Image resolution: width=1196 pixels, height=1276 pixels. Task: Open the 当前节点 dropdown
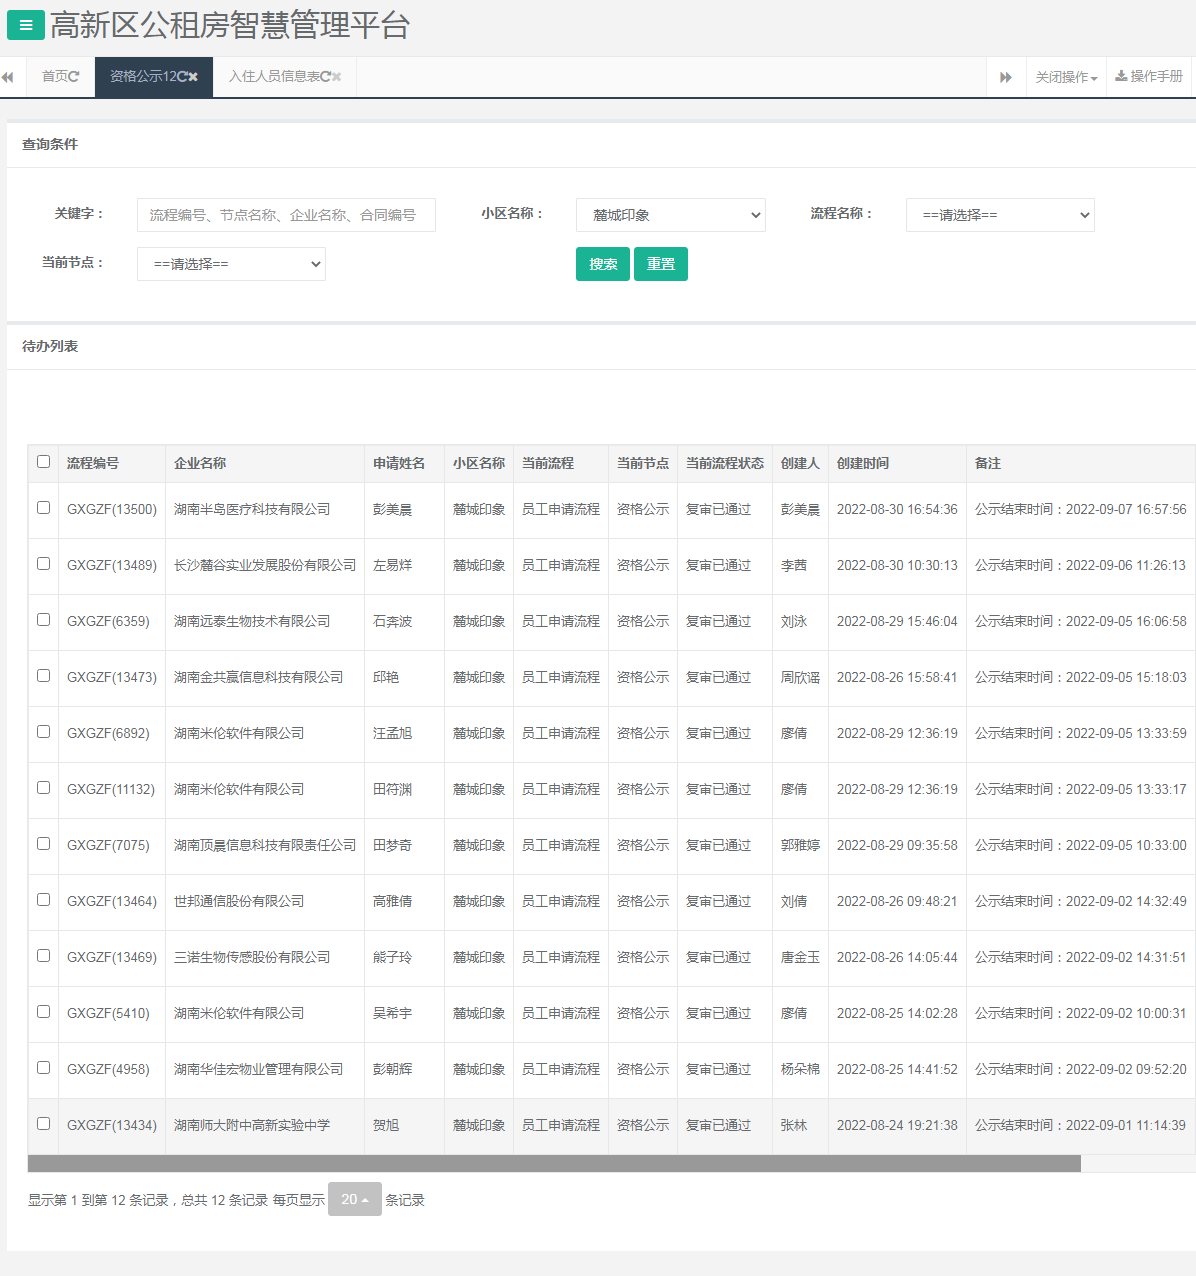(231, 264)
